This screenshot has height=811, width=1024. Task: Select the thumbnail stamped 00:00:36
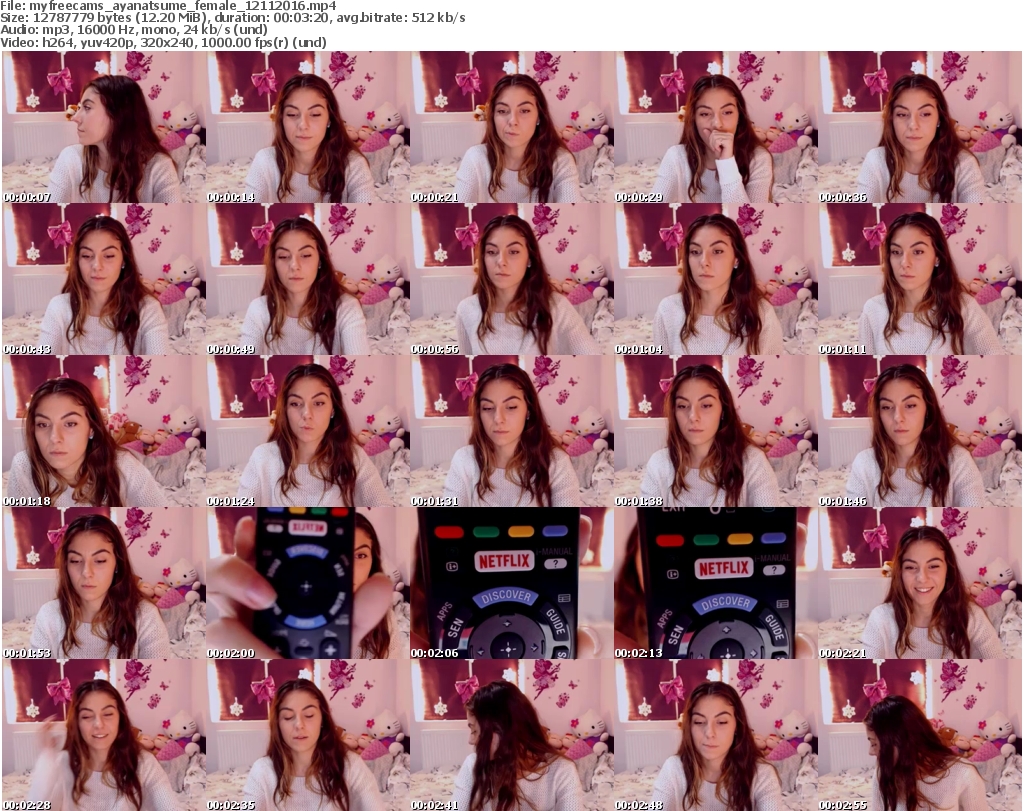(x=920, y=127)
